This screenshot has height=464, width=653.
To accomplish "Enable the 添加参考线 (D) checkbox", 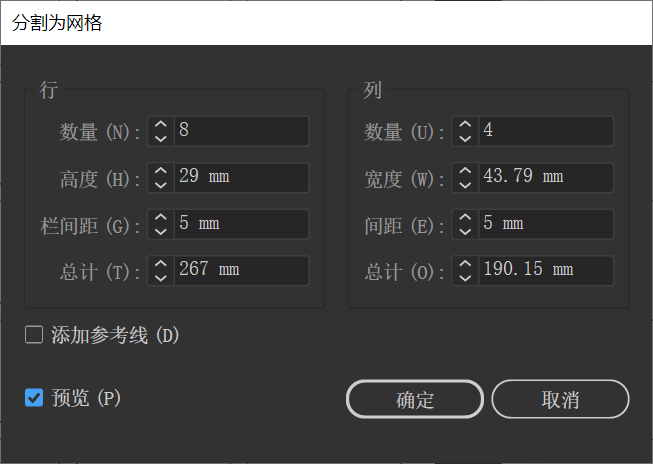I will 34,335.
